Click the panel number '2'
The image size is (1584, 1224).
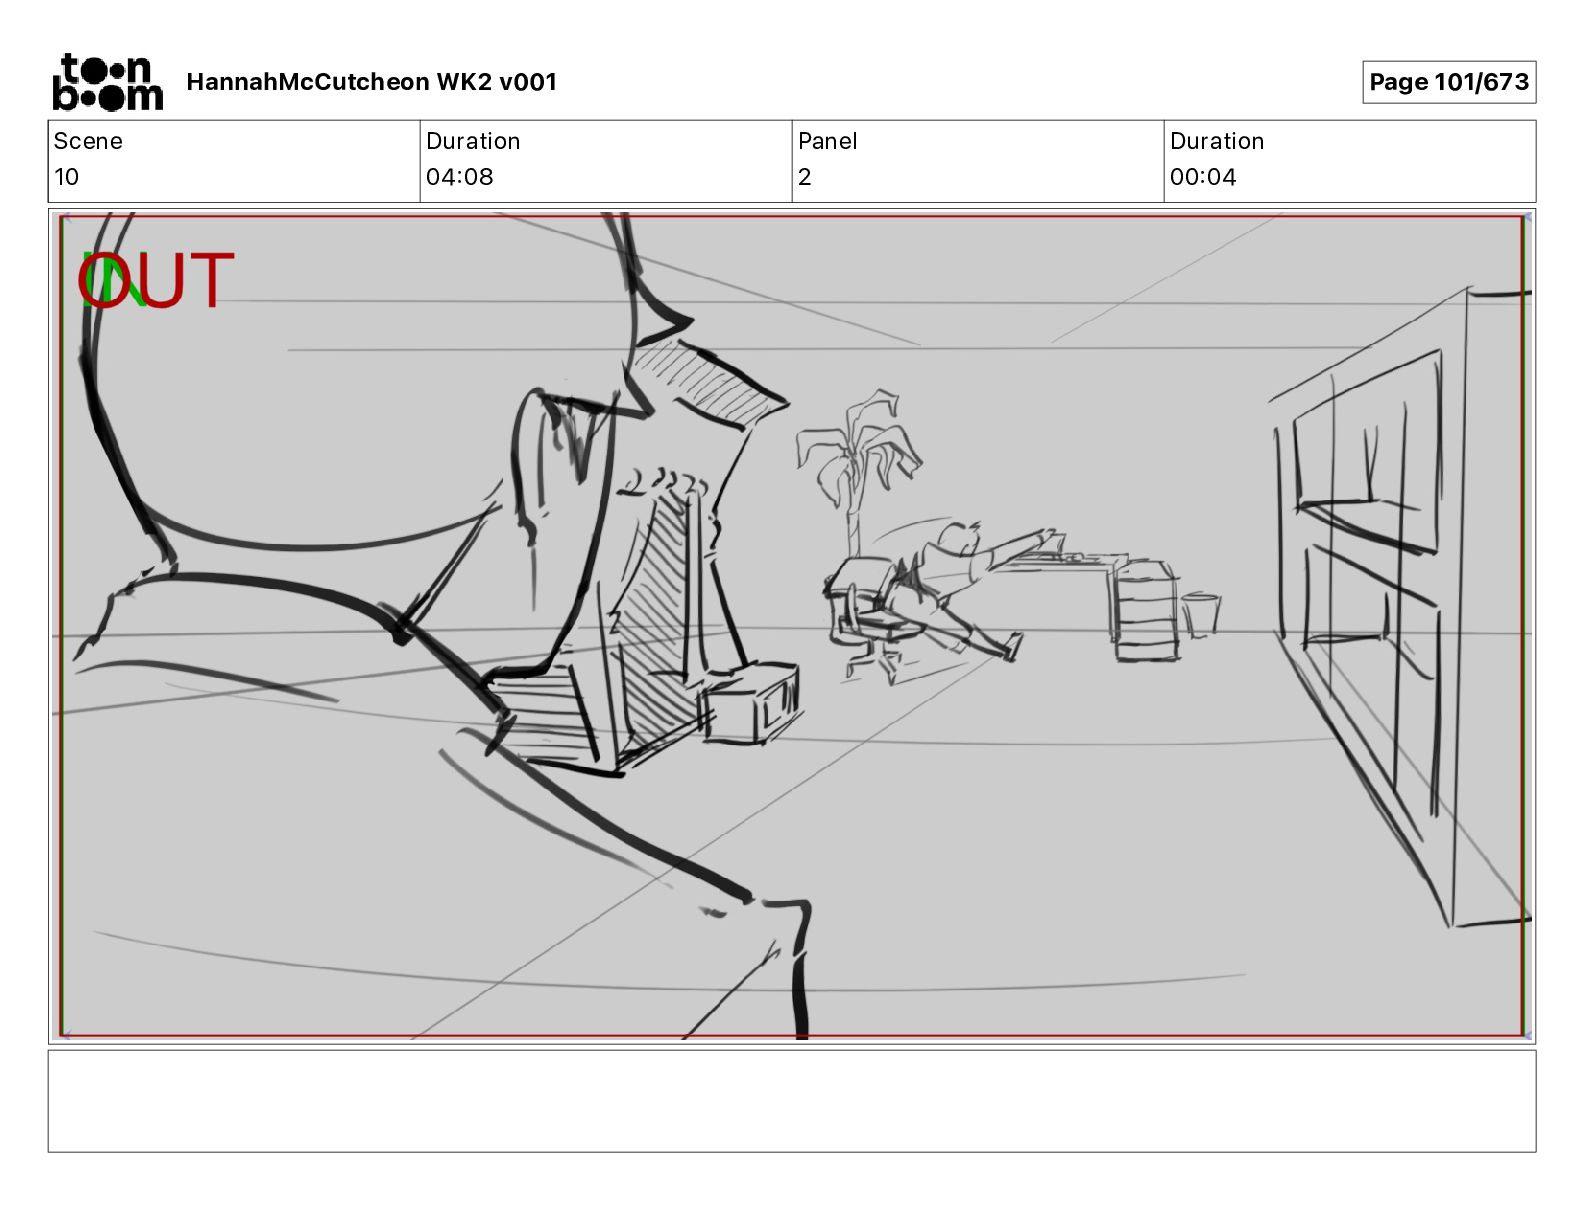(805, 177)
